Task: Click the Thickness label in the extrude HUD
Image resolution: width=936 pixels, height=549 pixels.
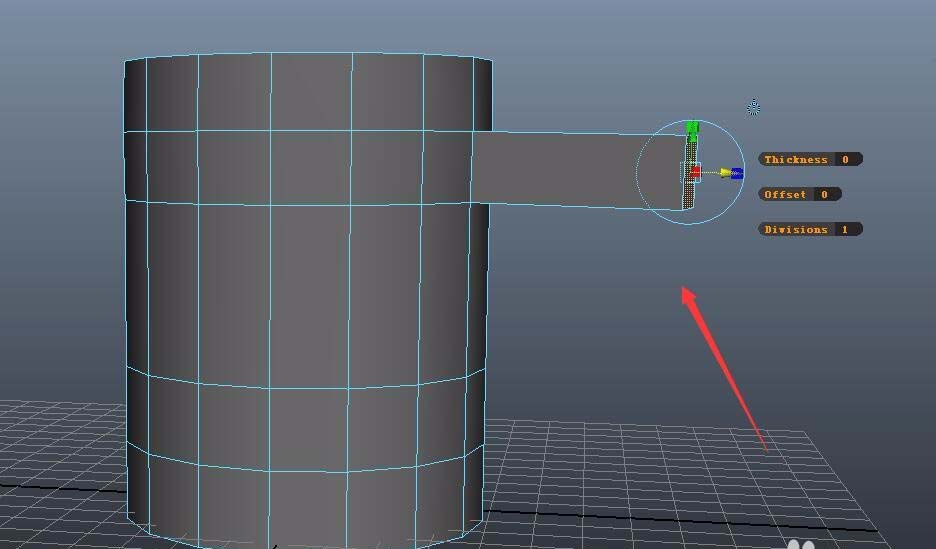Action: [x=796, y=159]
